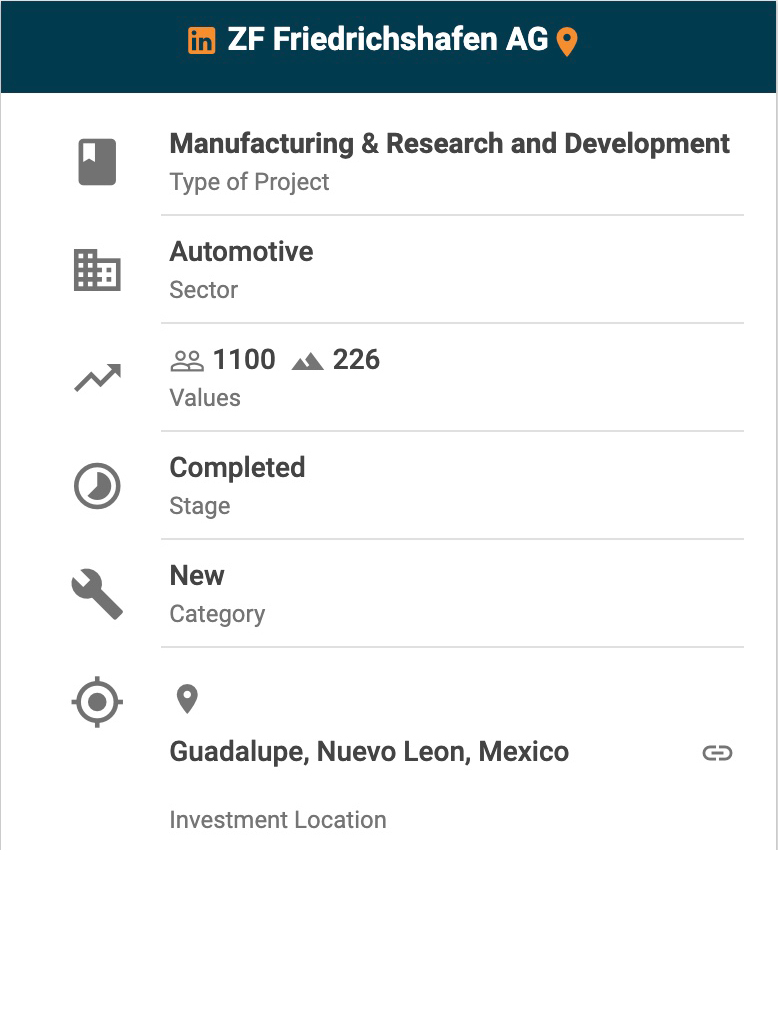Click the building icon for Sector

97,270
